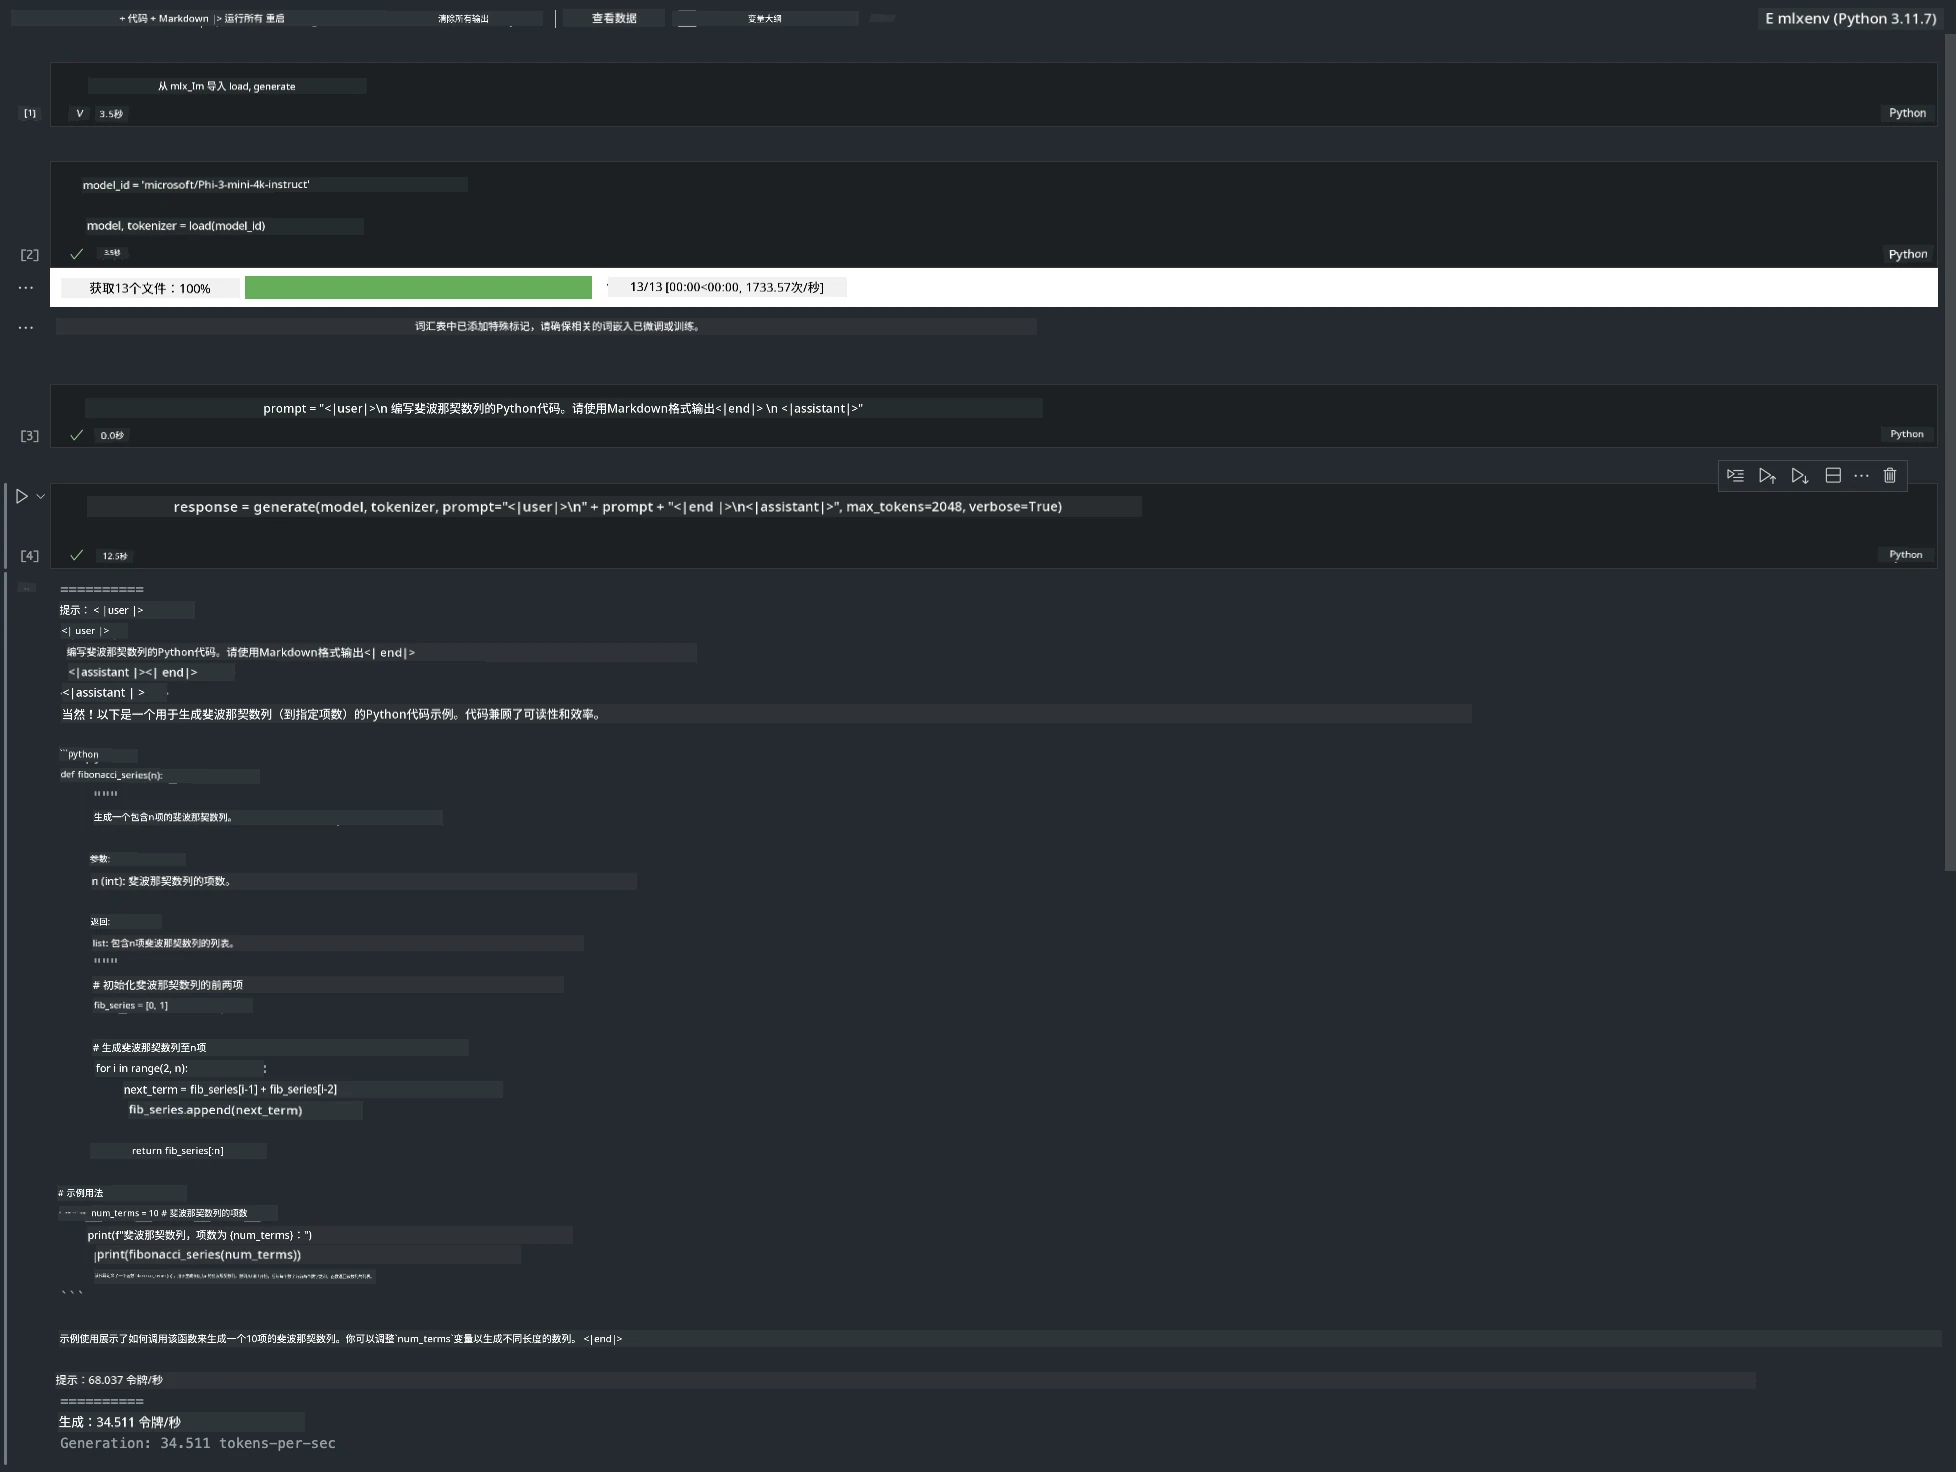The height and width of the screenshot is (1472, 1956).
Task: Click the 'fib_series.append(next_term)' output line
Action: (215, 1110)
